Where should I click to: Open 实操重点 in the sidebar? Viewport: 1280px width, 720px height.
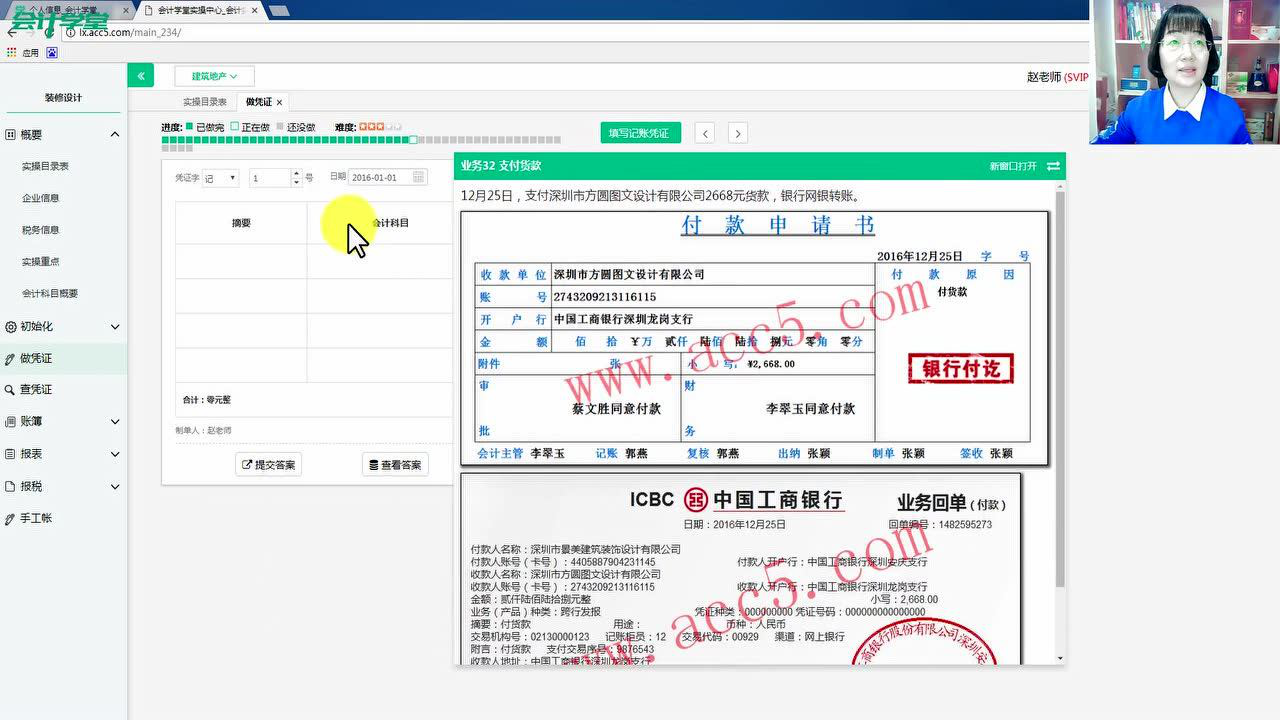coord(40,262)
